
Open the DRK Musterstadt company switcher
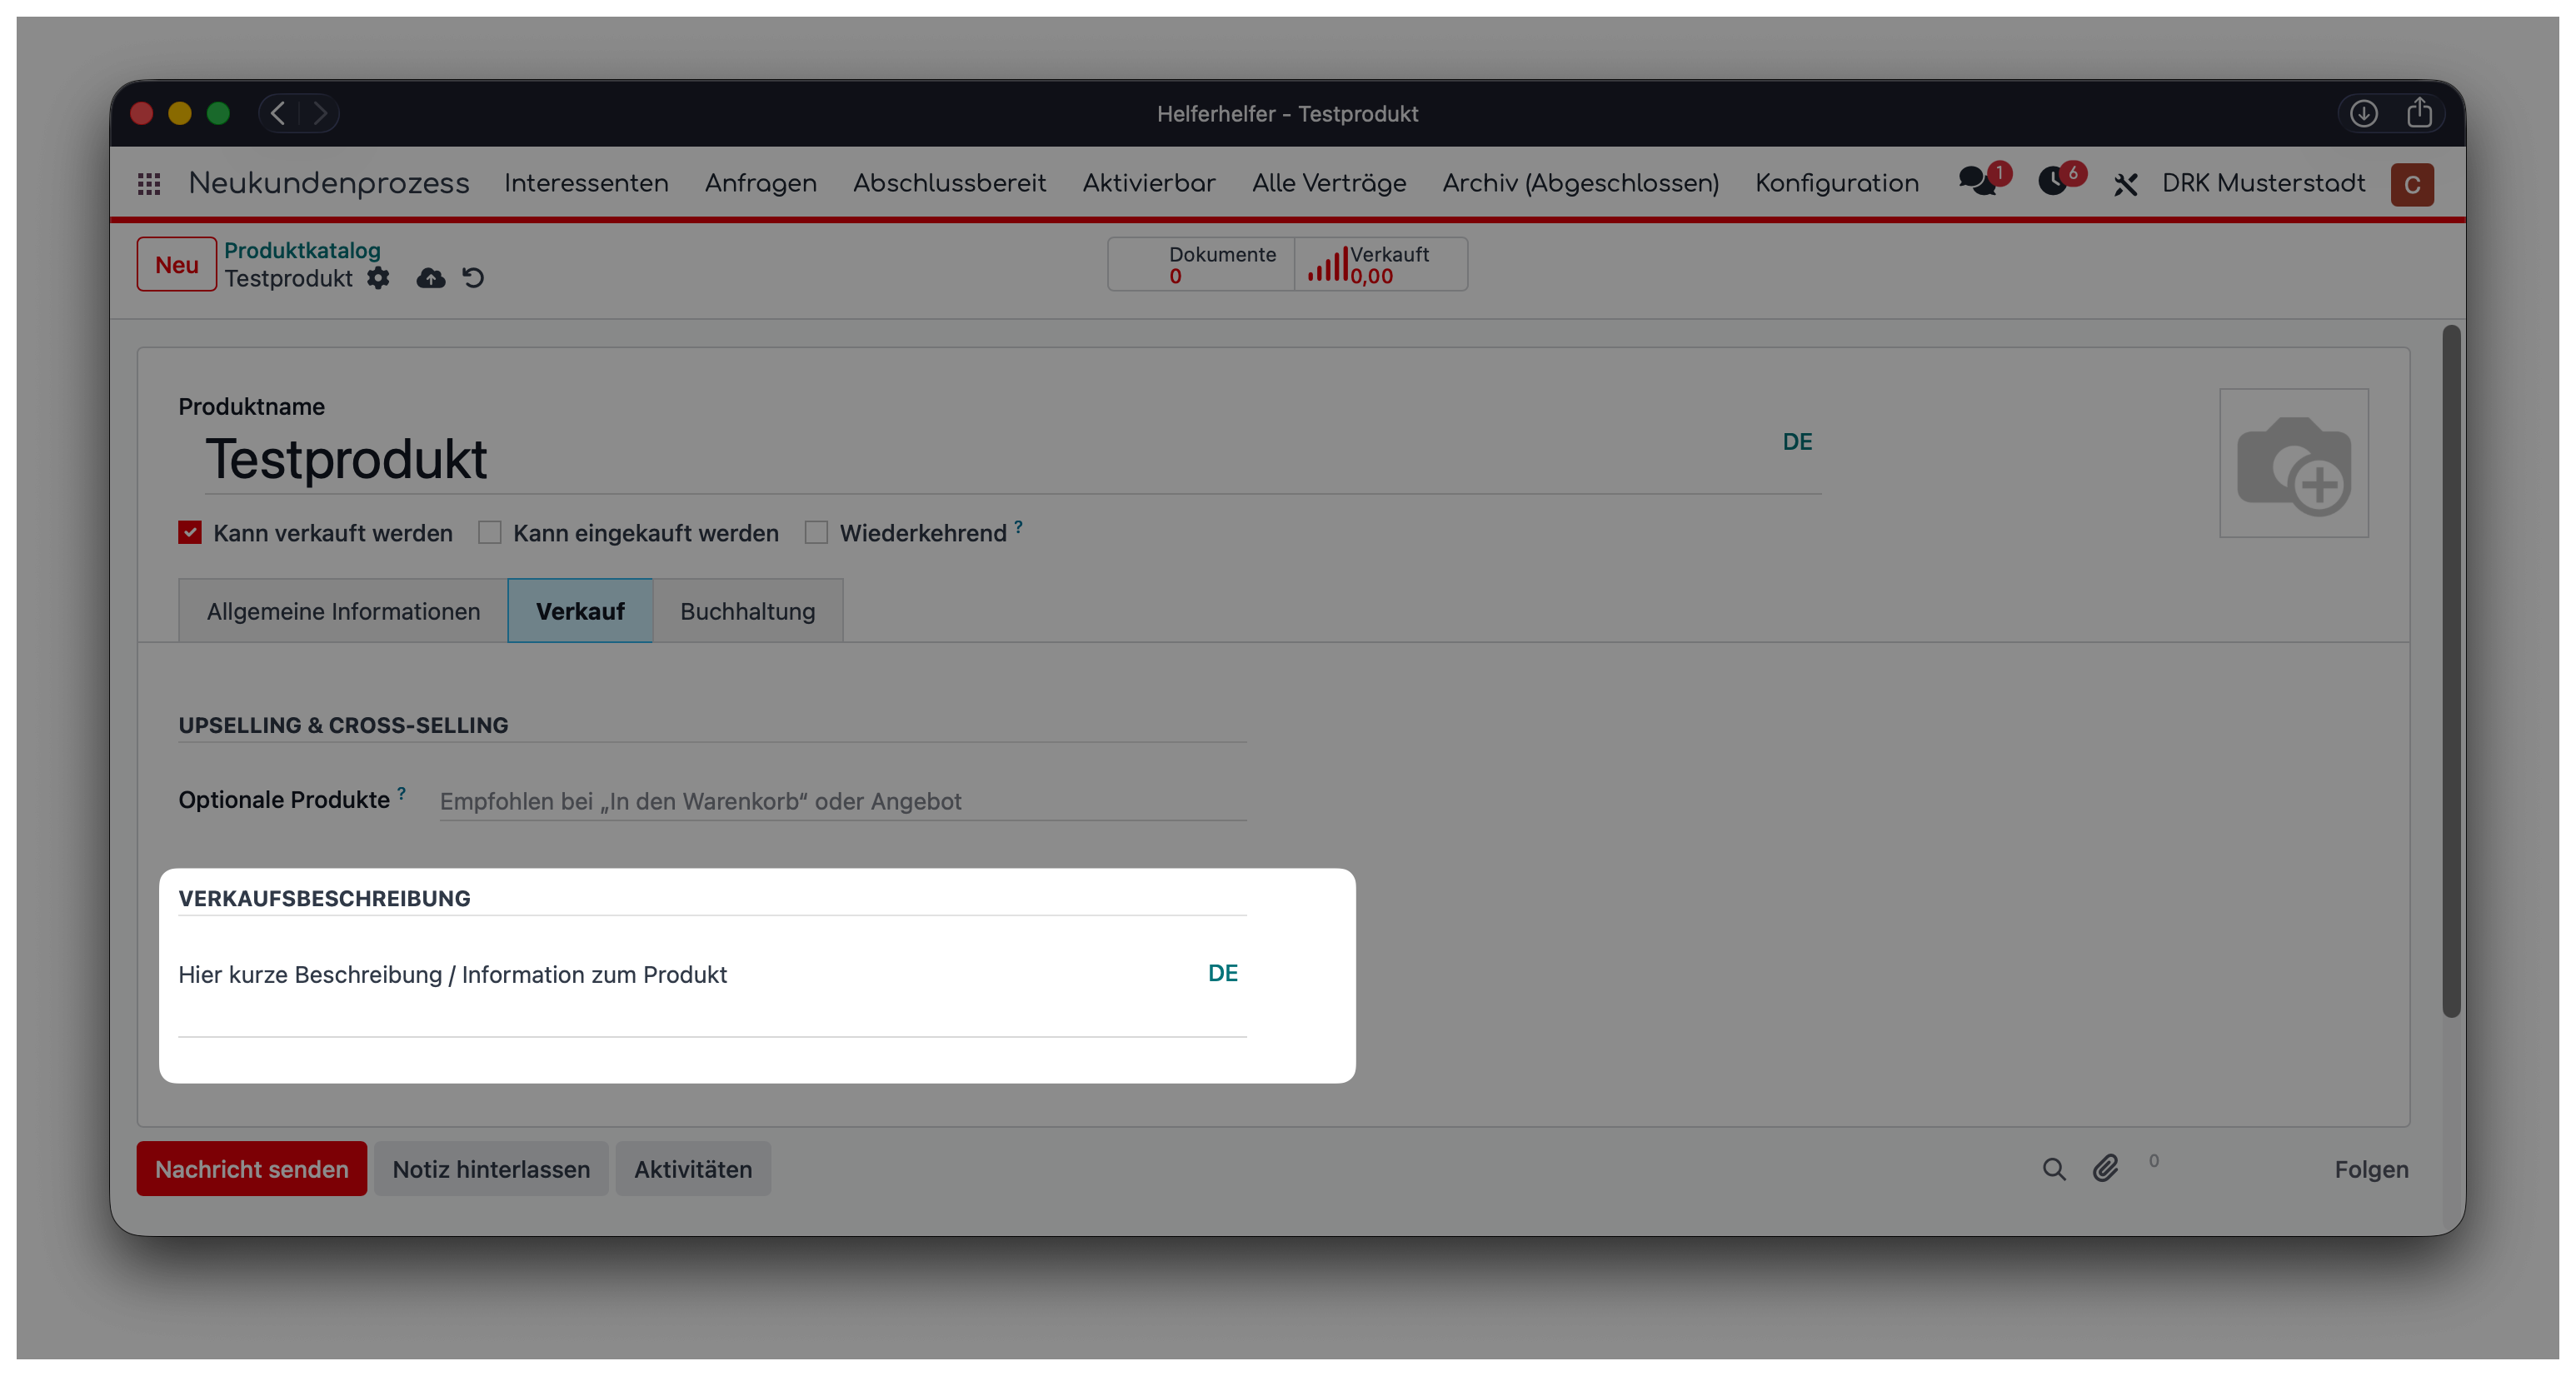coord(2263,184)
